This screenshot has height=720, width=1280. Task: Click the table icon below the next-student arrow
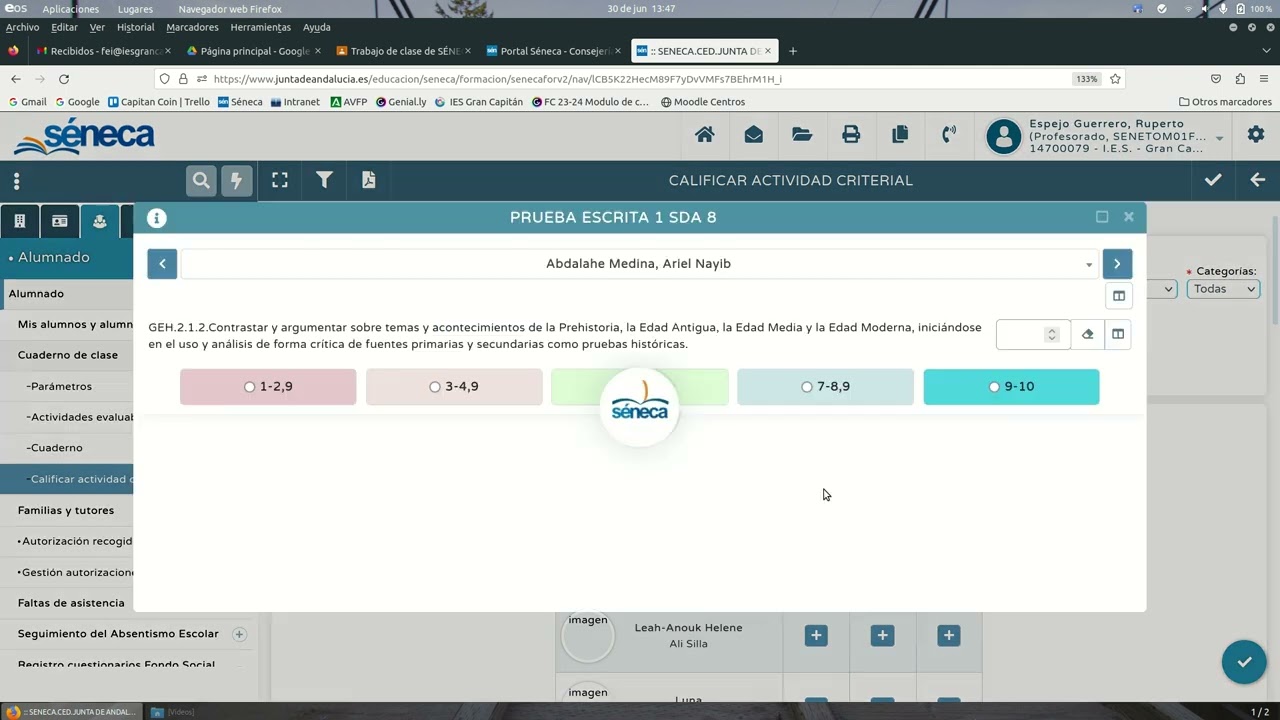[x=1119, y=296]
